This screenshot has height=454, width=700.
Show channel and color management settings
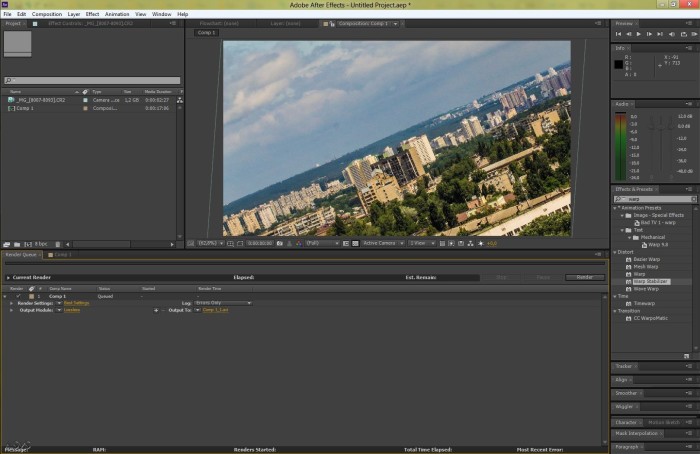coord(299,243)
